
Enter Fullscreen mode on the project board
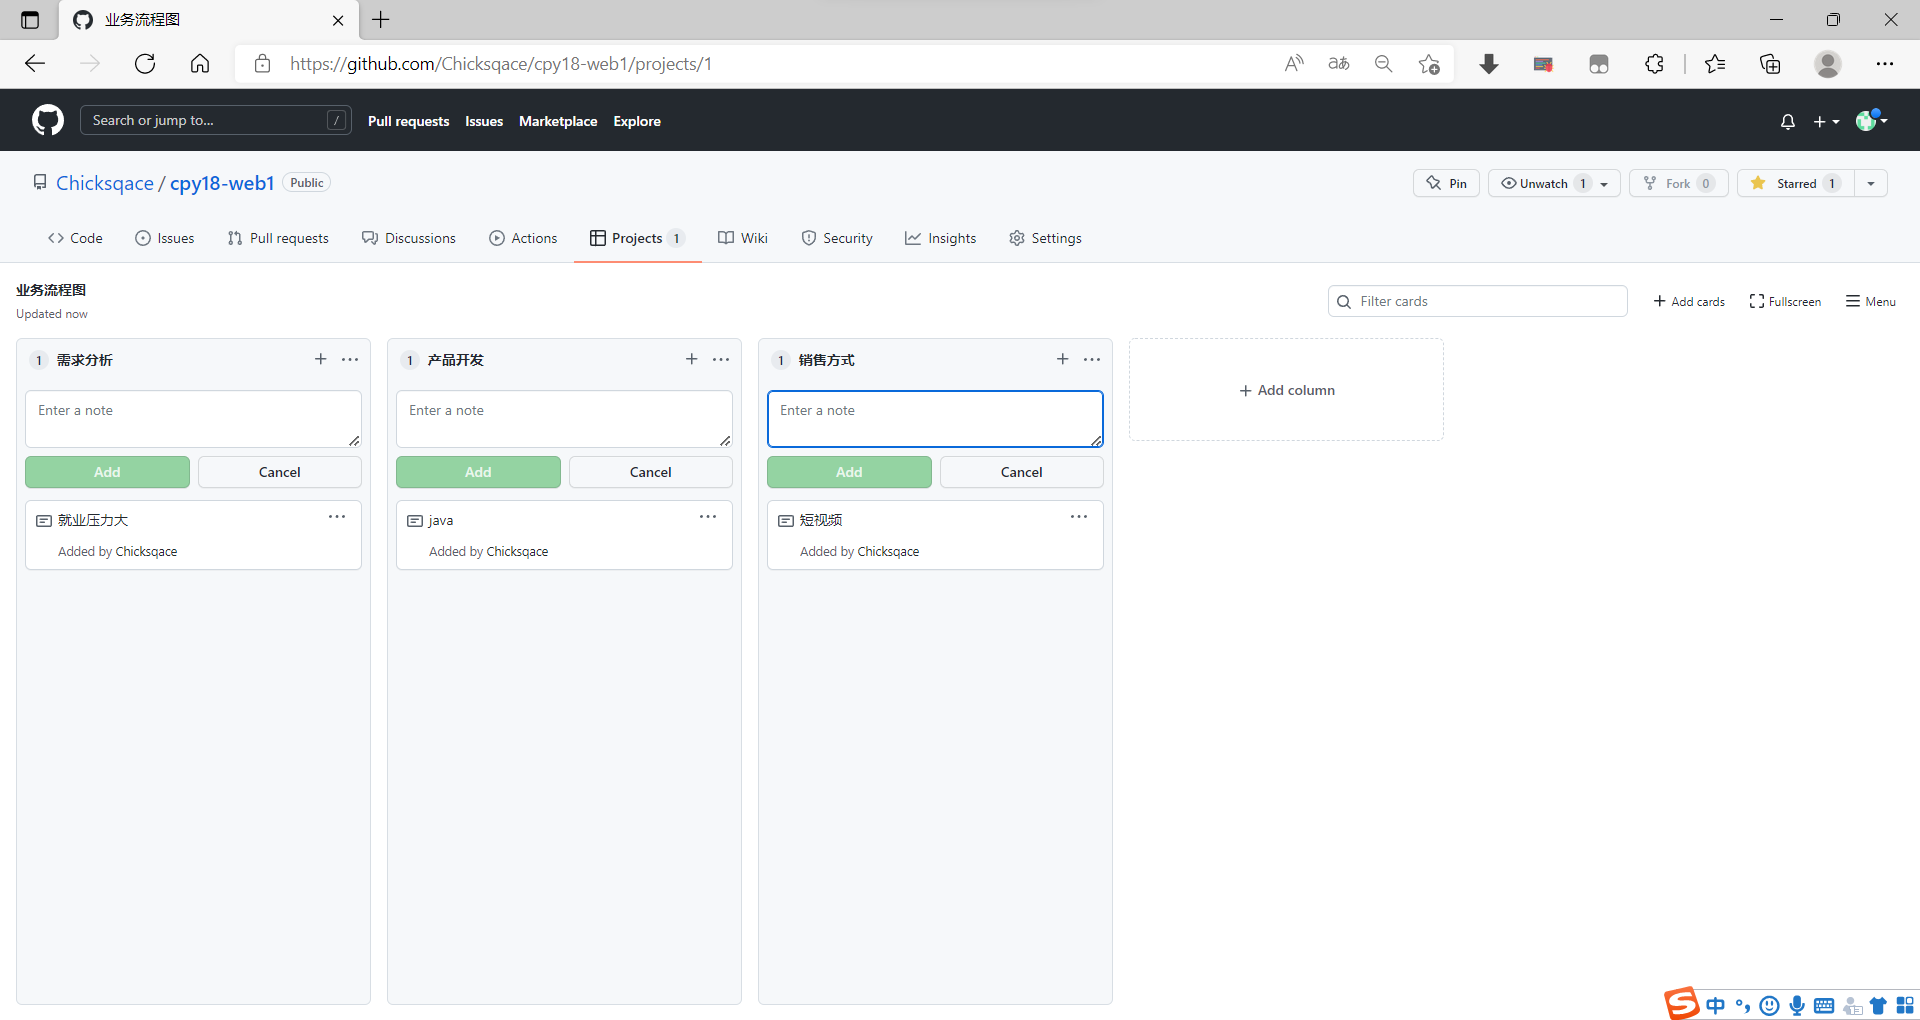1785,301
